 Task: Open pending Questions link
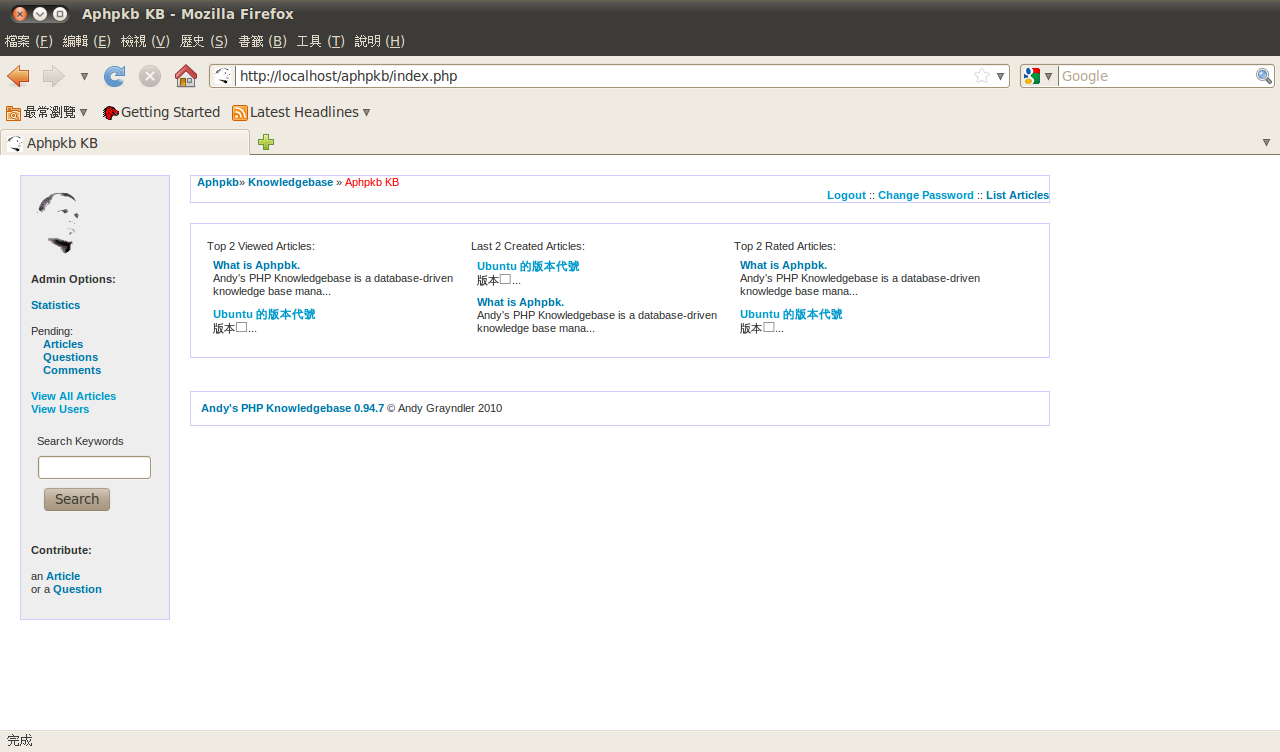click(x=70, y=357)
